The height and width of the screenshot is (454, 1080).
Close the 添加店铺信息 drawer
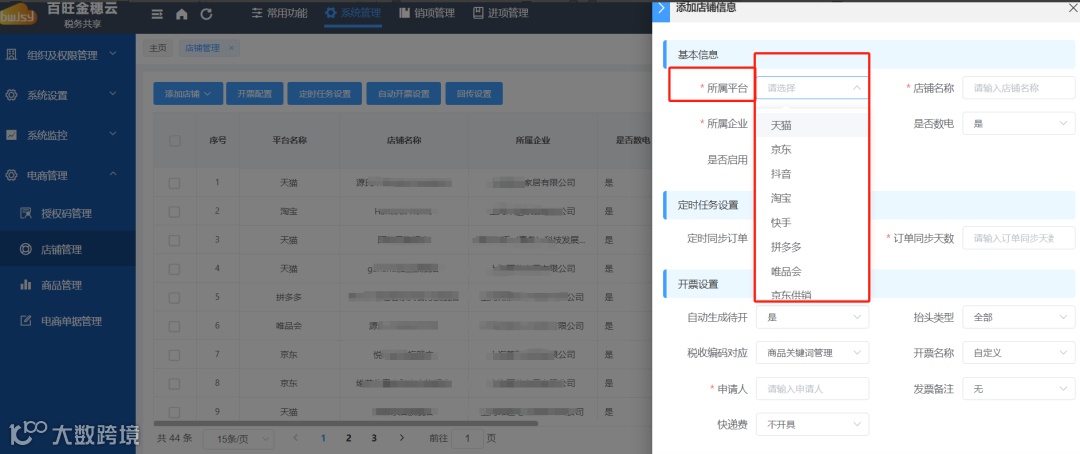pyautogui.click(x=1073, y=8)
